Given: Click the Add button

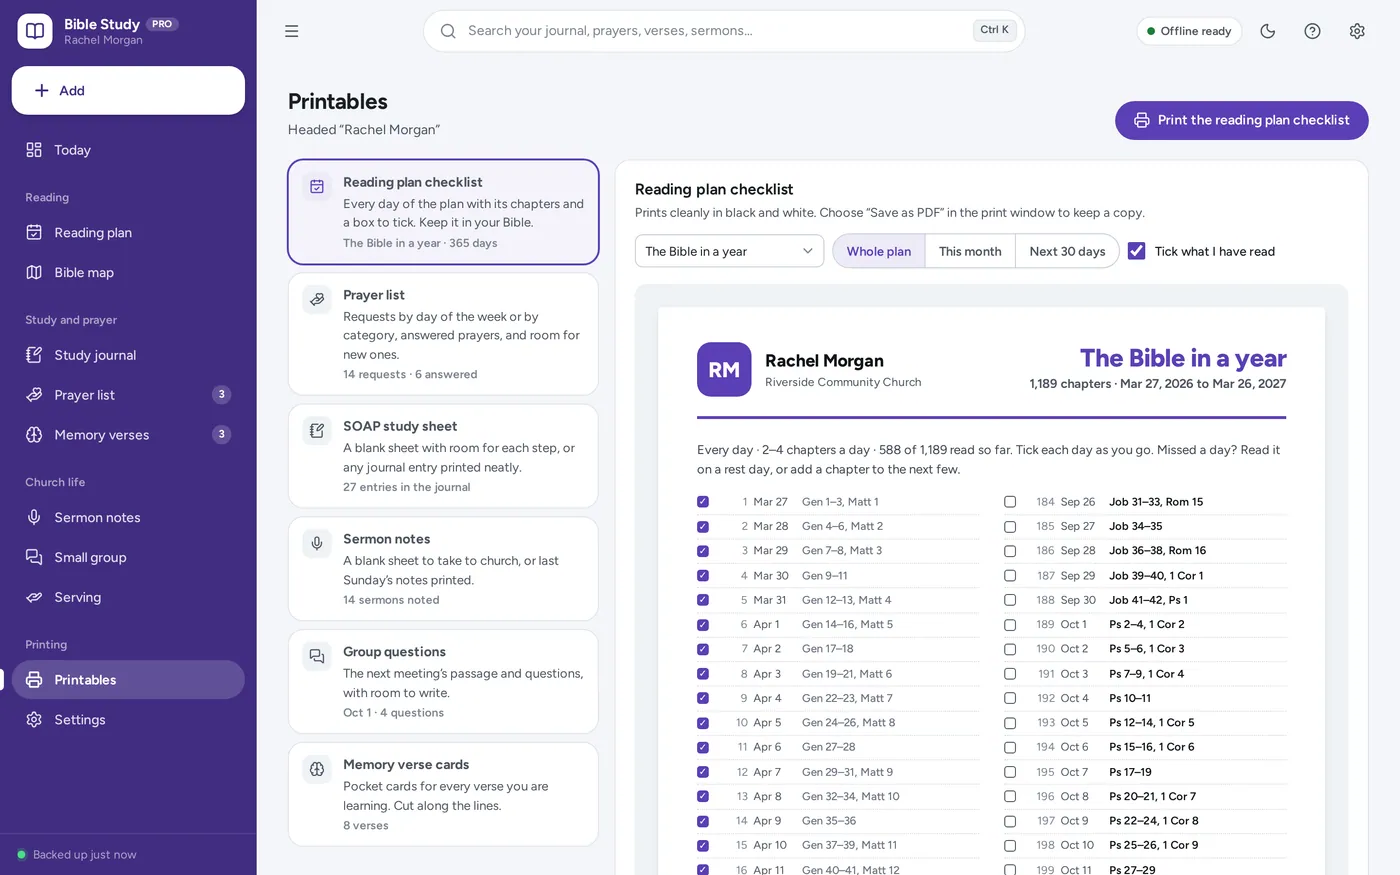Looking at the screenshot, I should coord(128,90).
